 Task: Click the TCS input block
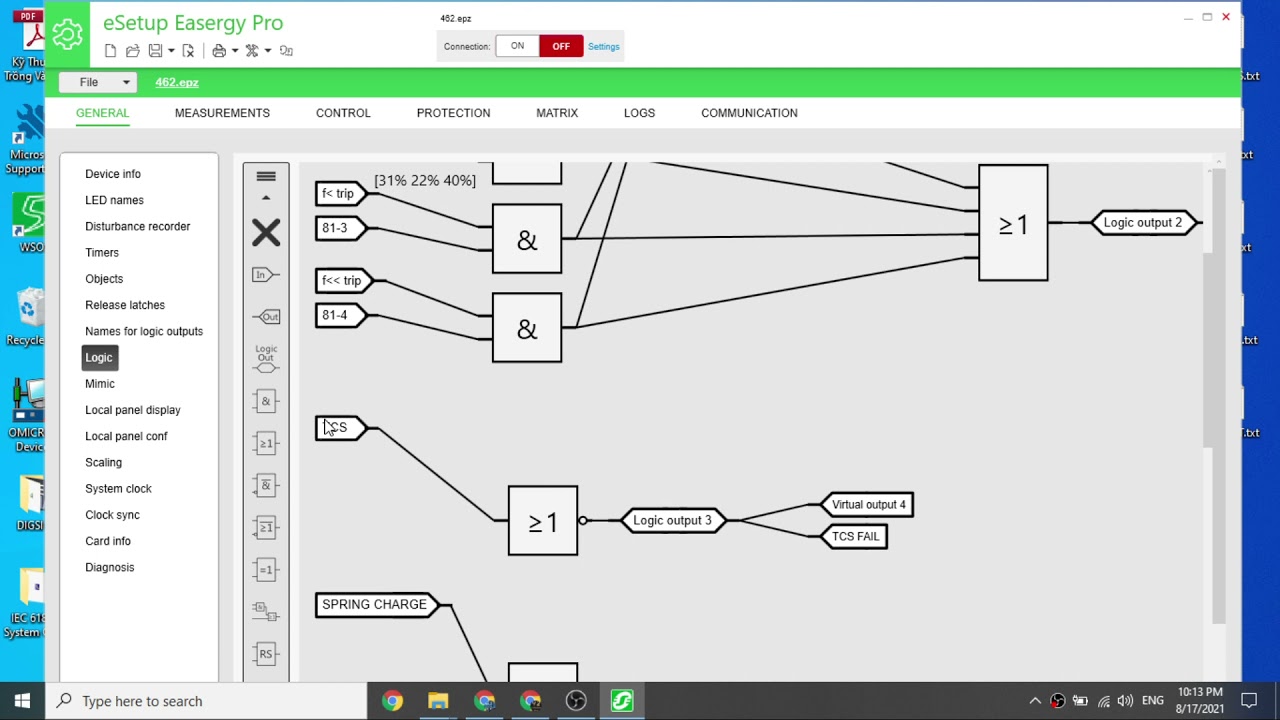point(341,428)
